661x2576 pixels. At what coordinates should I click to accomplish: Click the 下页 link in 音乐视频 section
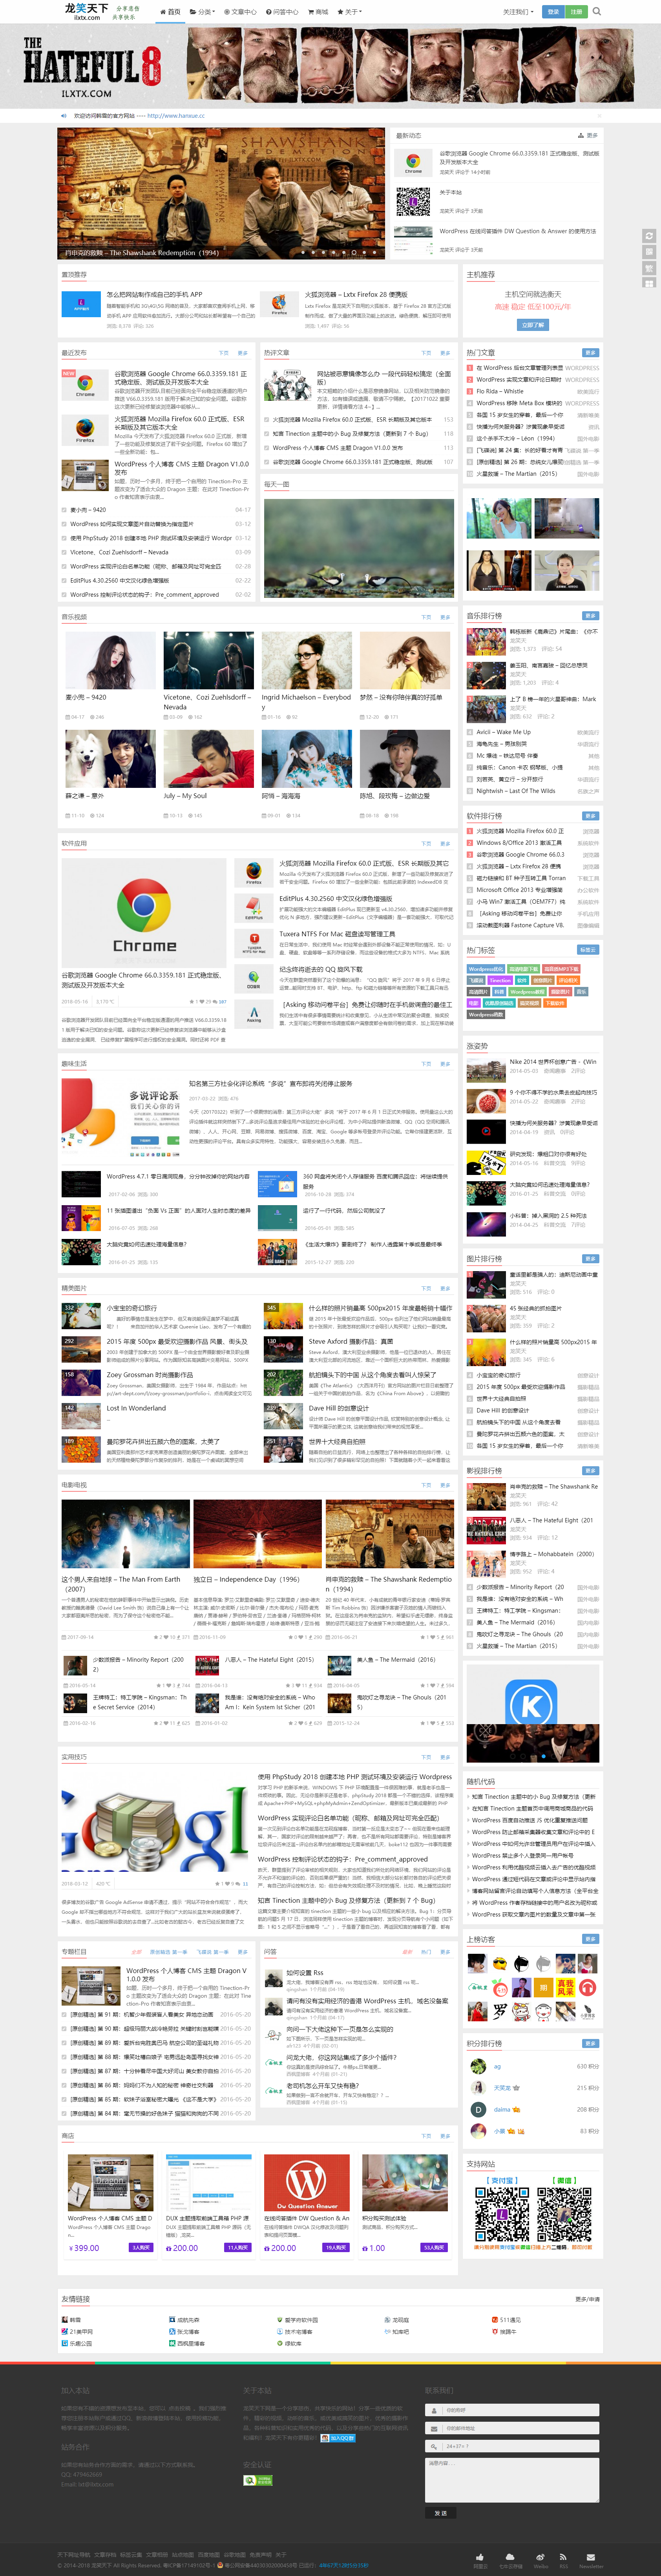(426, 617)
